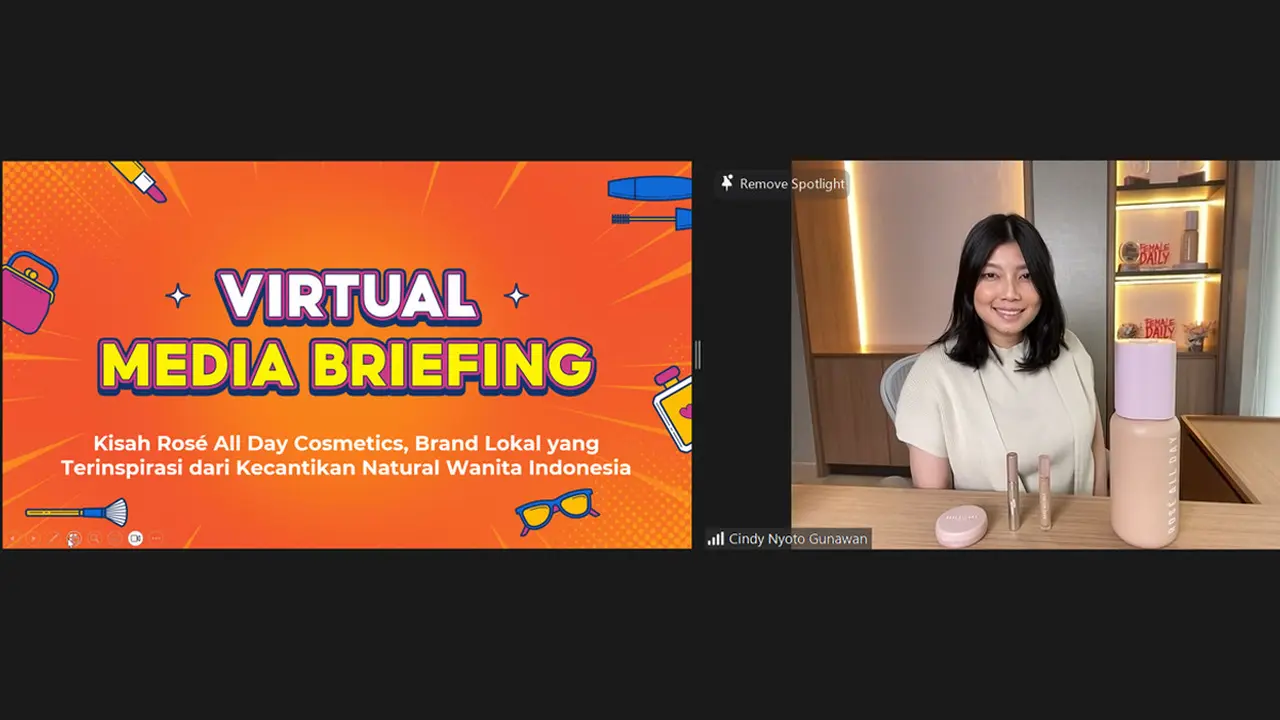Click the signal strength bars icon

(x=716, y=539)
